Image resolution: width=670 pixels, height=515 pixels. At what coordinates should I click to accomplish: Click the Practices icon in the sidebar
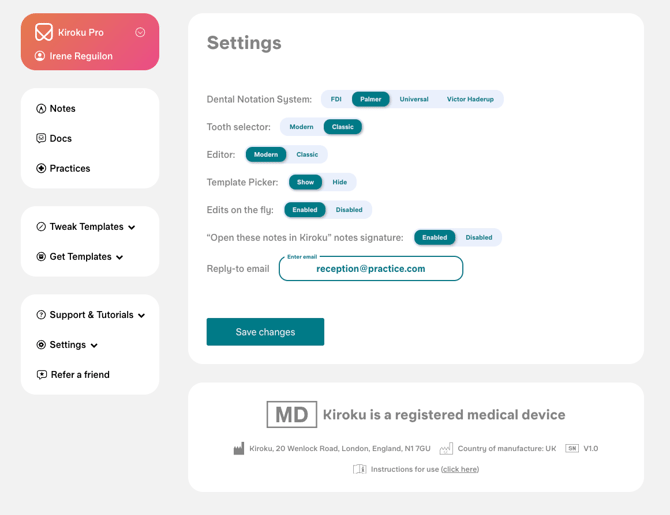(x=41, y=168)
